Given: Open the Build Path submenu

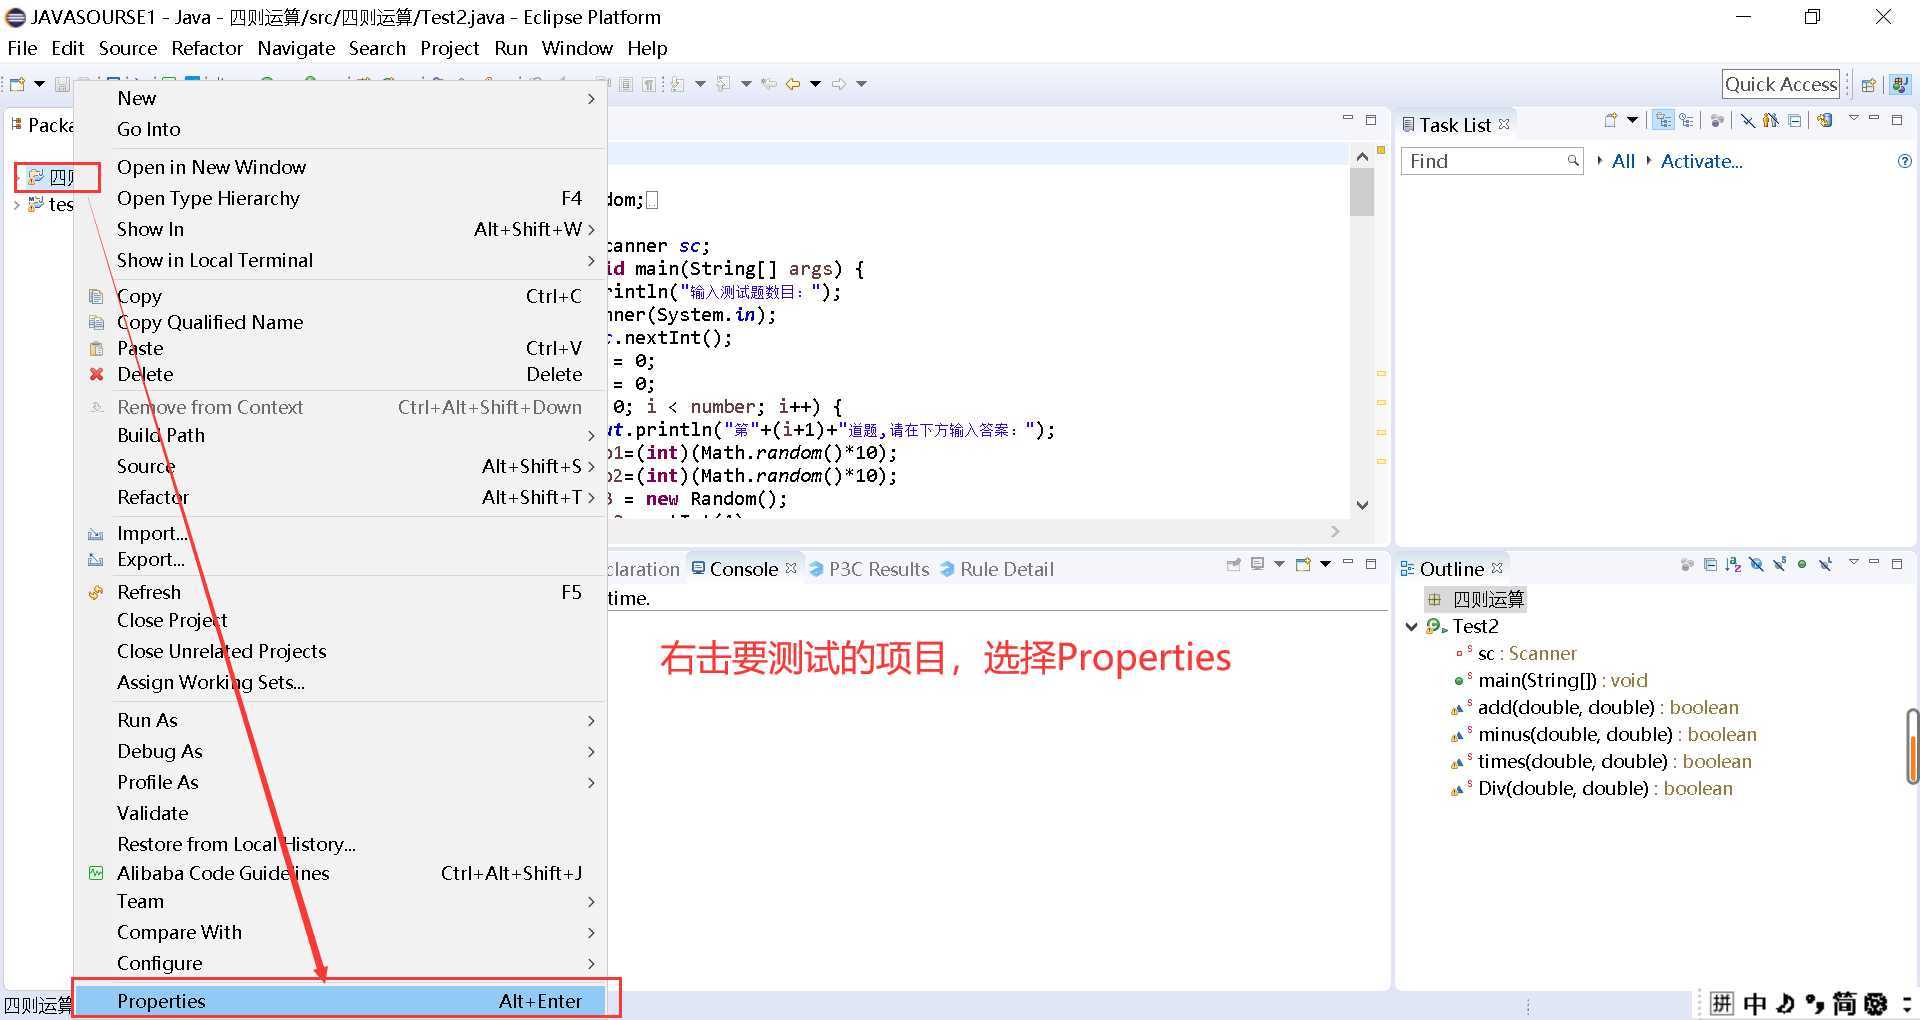Looking at the screenshot, I should point(340,435).
